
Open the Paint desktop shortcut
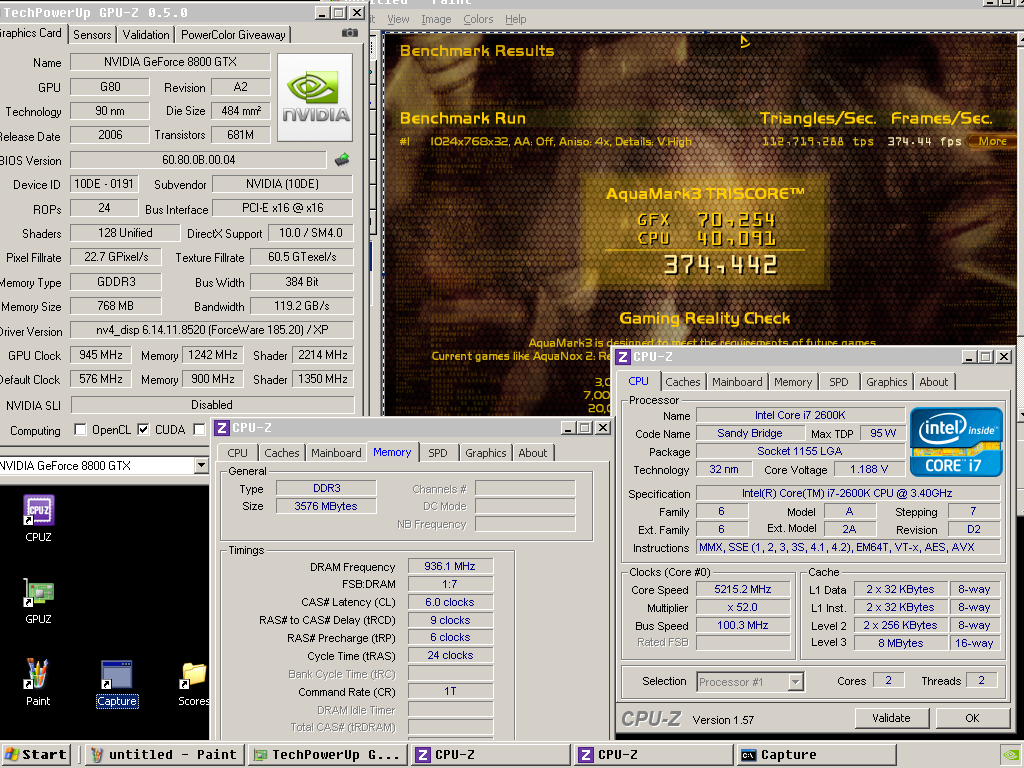pyautogui.click(x=38, y=682)
